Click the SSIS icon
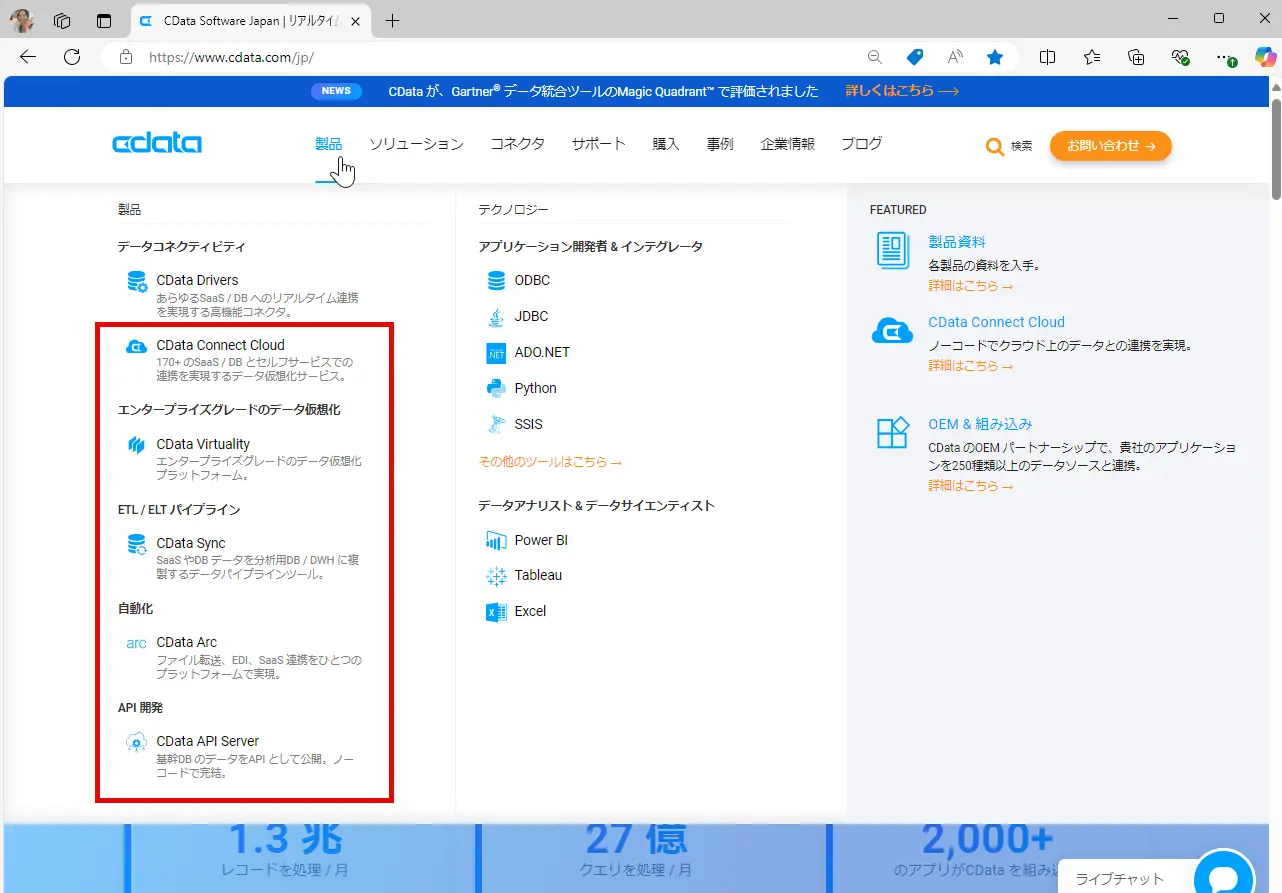Viewport: 1282px width, 893px height. (496, 425)
